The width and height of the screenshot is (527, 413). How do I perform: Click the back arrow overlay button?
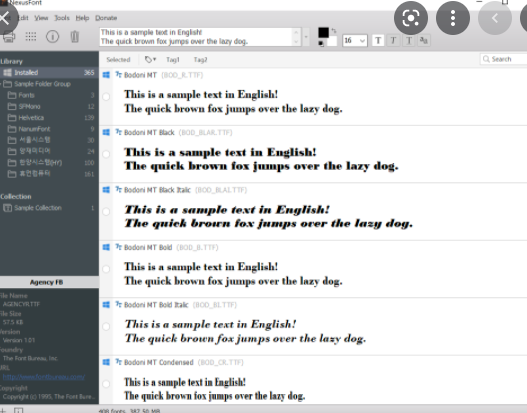click(495, 18)
